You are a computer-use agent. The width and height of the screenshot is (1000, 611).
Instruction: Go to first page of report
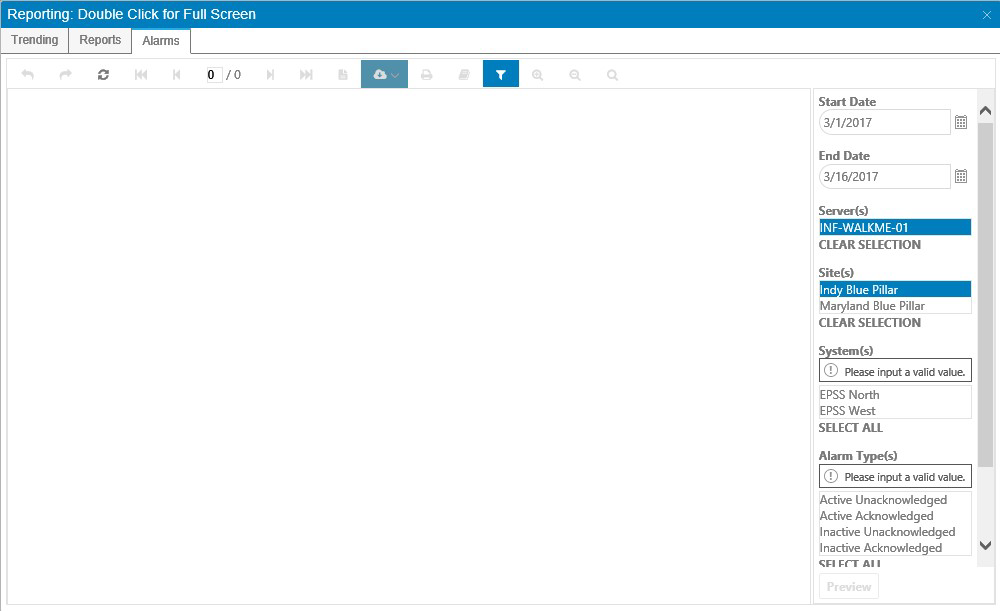pos(141,75)
